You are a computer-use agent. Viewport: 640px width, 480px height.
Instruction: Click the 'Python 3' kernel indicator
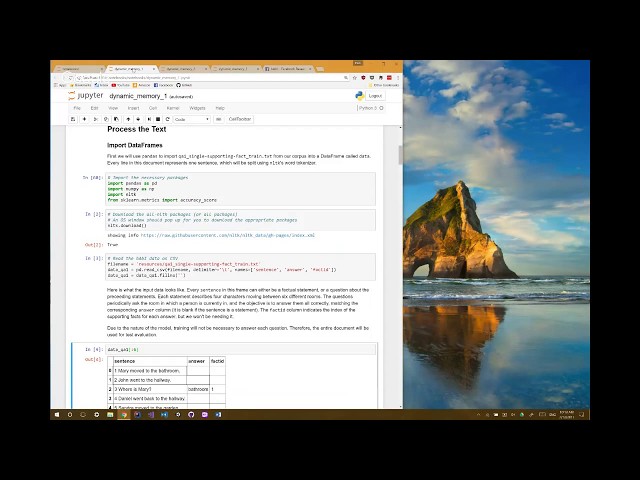(x=371, y=108)
